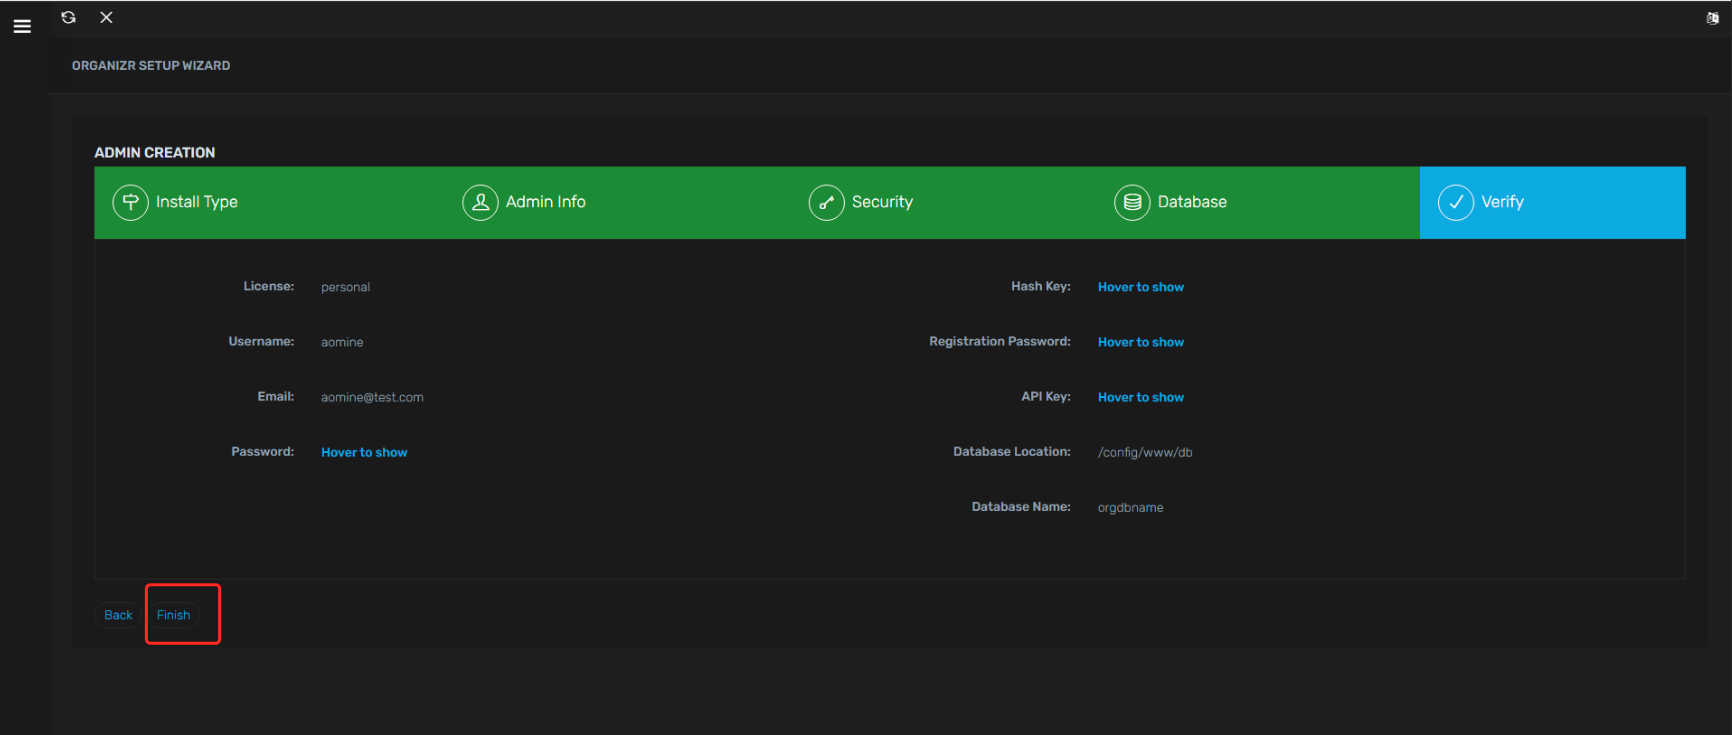This screenshot has width=1732, height=735.
Task: Select the email 'aomine@test.com'
Action: click(x=372, y=397)
